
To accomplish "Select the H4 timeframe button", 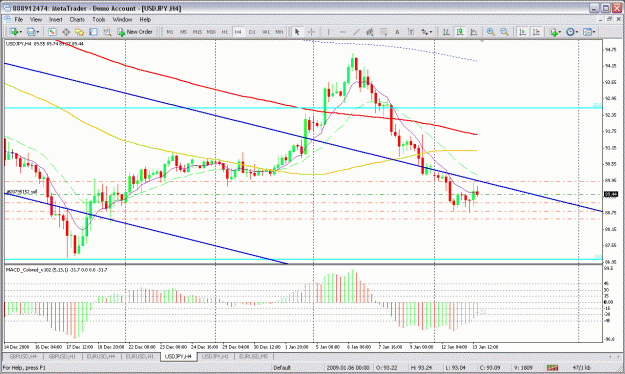I will coord(238,32).
